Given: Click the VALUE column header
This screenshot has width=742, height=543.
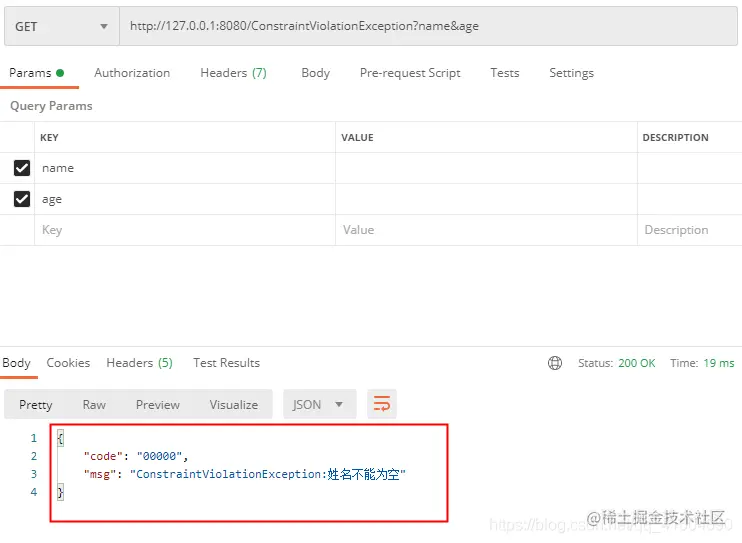Looking at the screenshot, I should tap(357, 138).
